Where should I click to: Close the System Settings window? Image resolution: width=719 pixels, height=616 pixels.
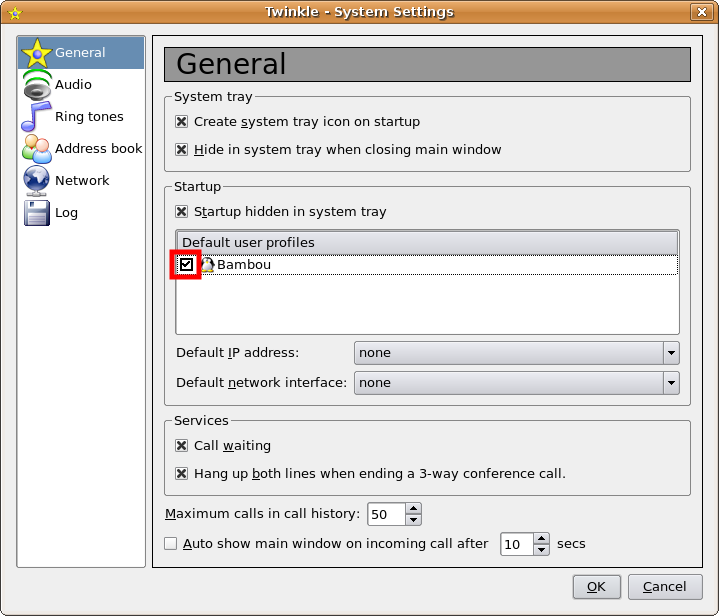pyautogui.click(x=702, y=12)
